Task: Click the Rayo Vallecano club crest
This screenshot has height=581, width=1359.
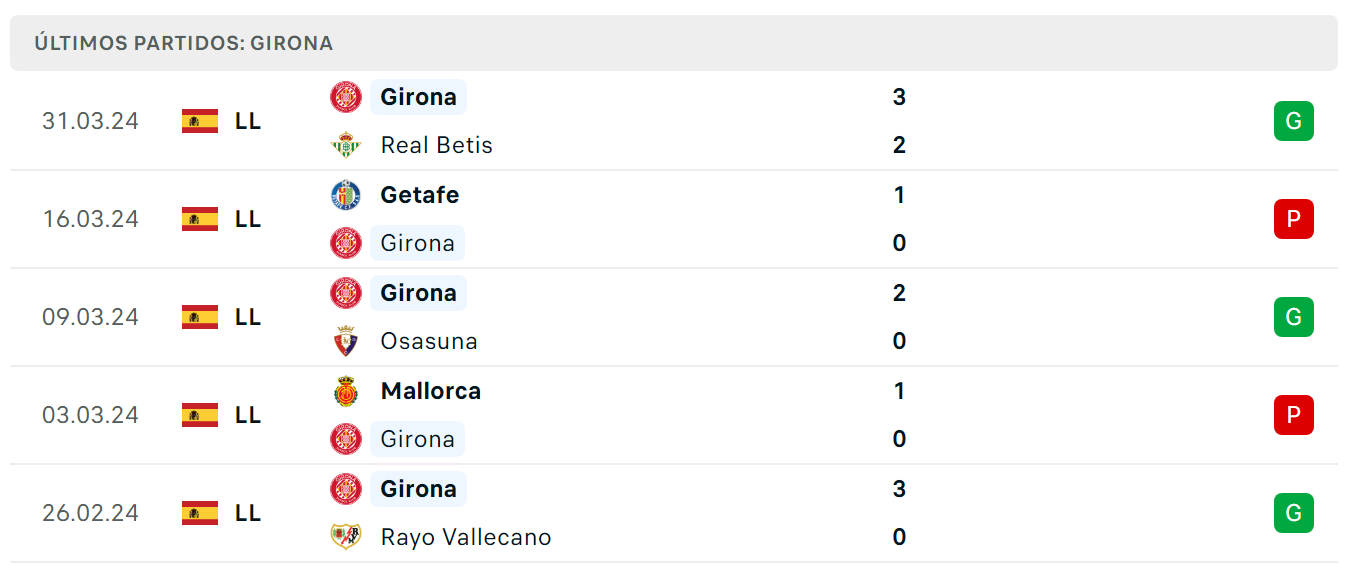Action: 346,537
